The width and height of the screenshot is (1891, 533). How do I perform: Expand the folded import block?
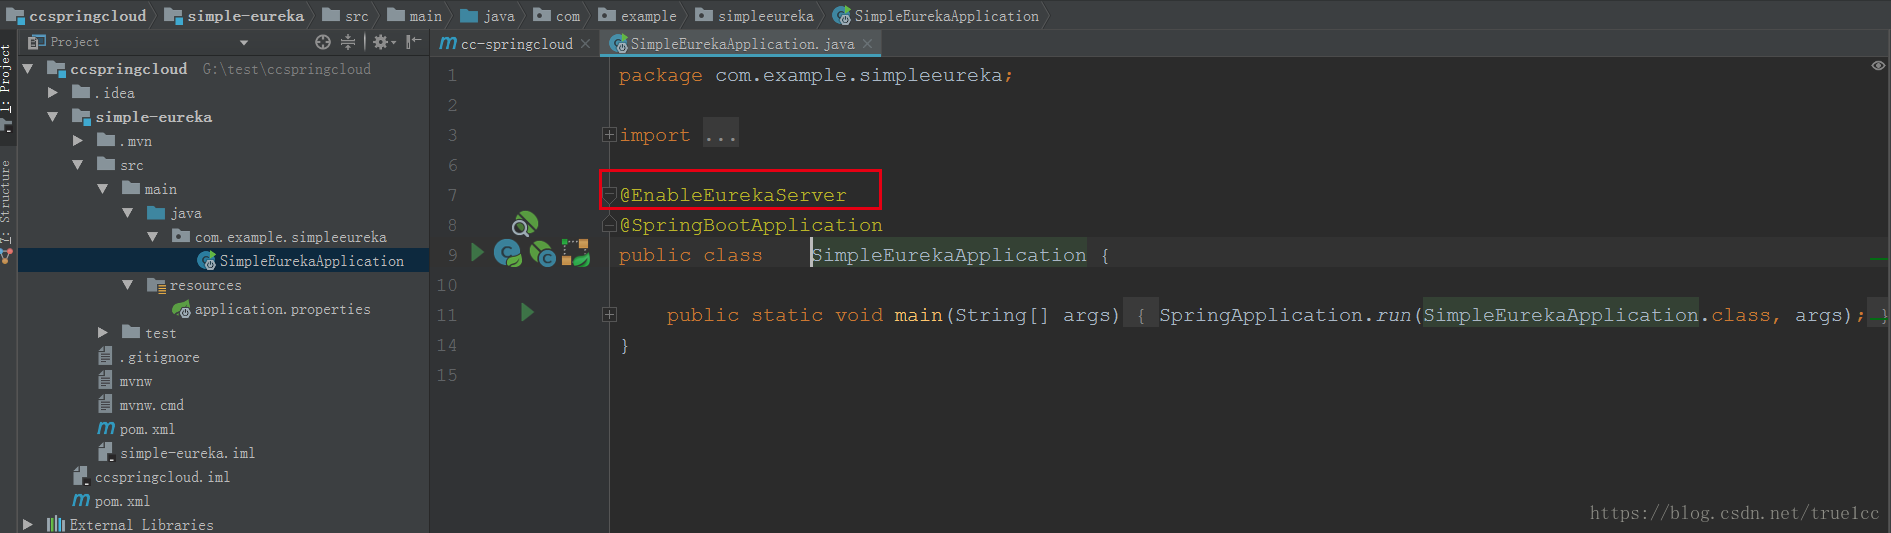(609, 134)
